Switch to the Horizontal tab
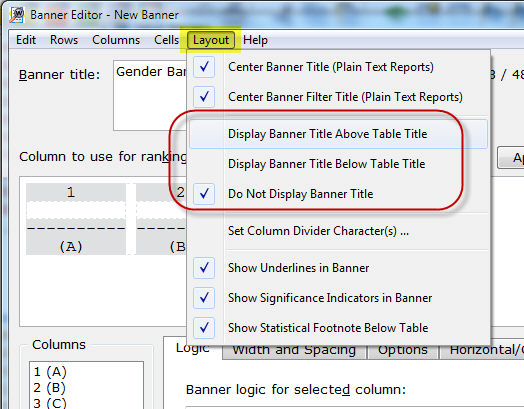Screen dimensions: 524x409 (x=482, y=351)
